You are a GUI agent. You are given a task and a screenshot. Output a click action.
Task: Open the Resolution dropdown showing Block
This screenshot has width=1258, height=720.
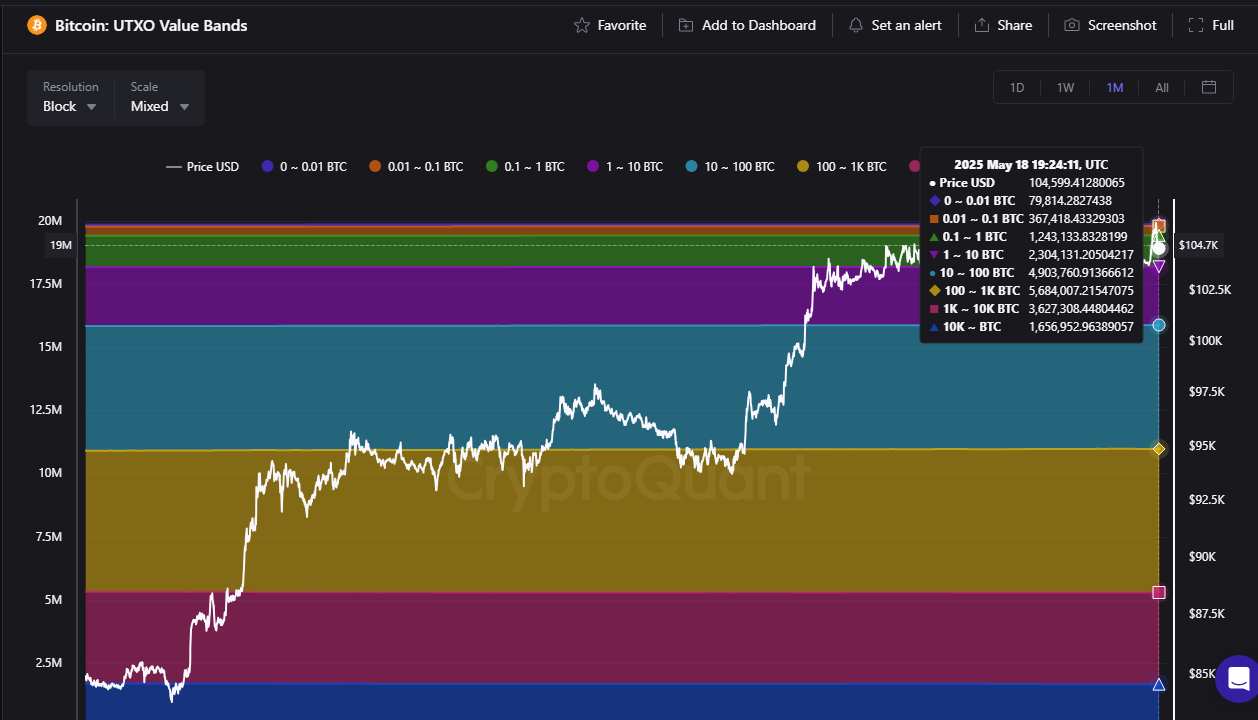tap(68, 106)
